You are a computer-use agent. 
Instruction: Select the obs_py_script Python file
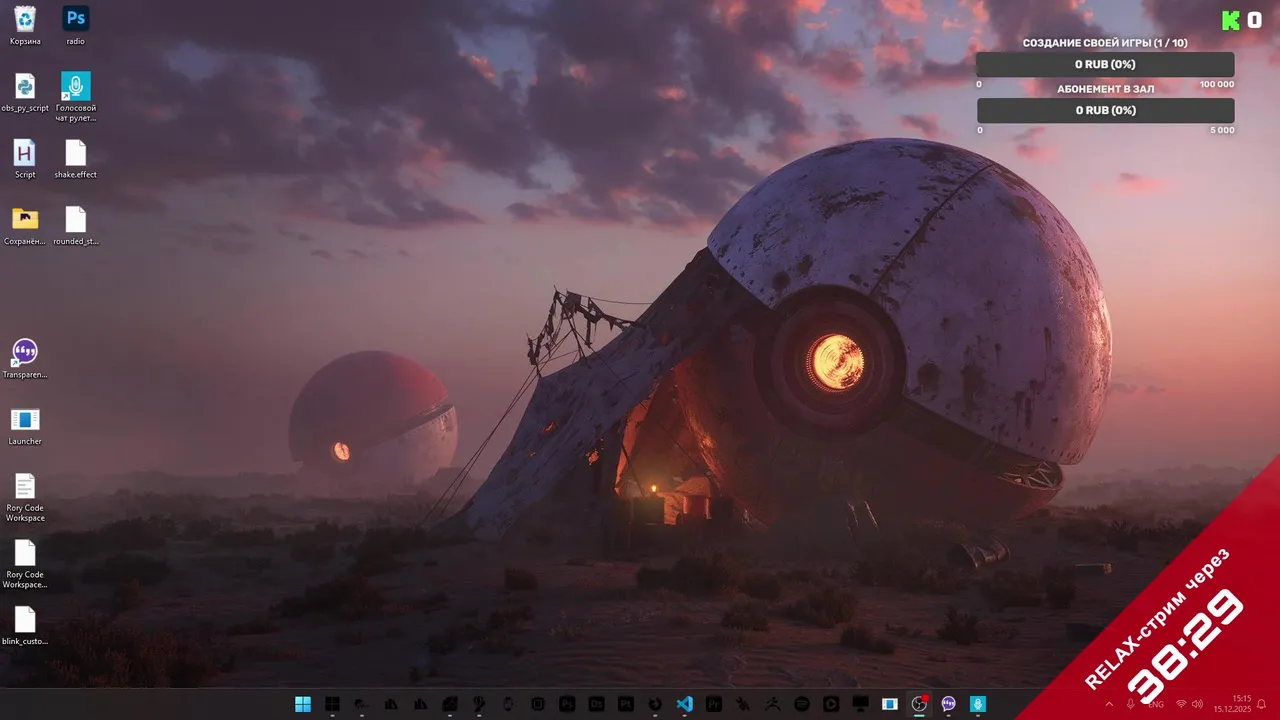coord(25,93)
